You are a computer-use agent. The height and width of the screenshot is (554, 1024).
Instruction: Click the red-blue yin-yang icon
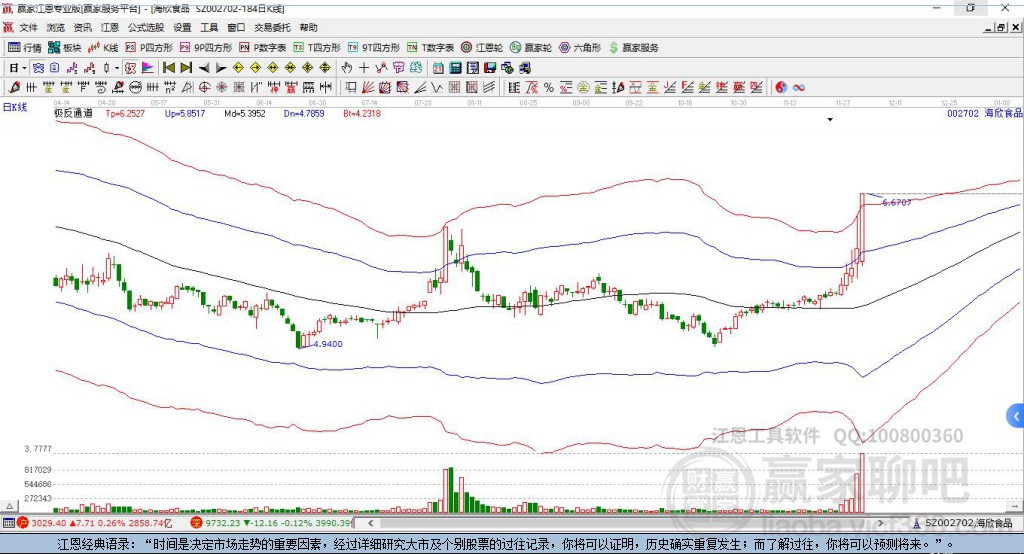click(x=781, y=88)
